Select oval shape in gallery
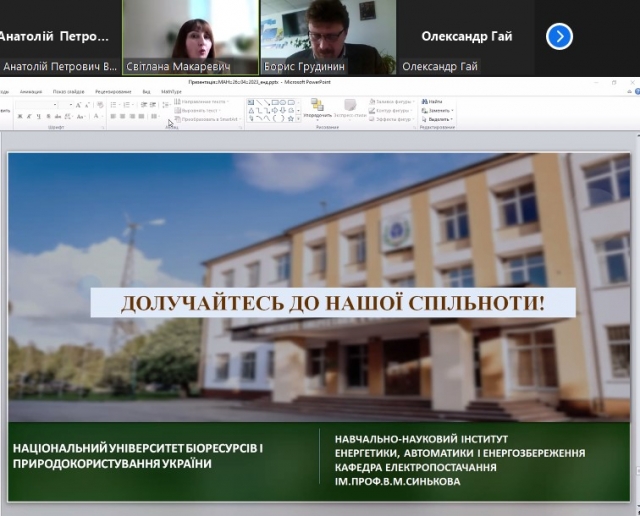Viewport: 640px width, 516px height. (282, 102)
